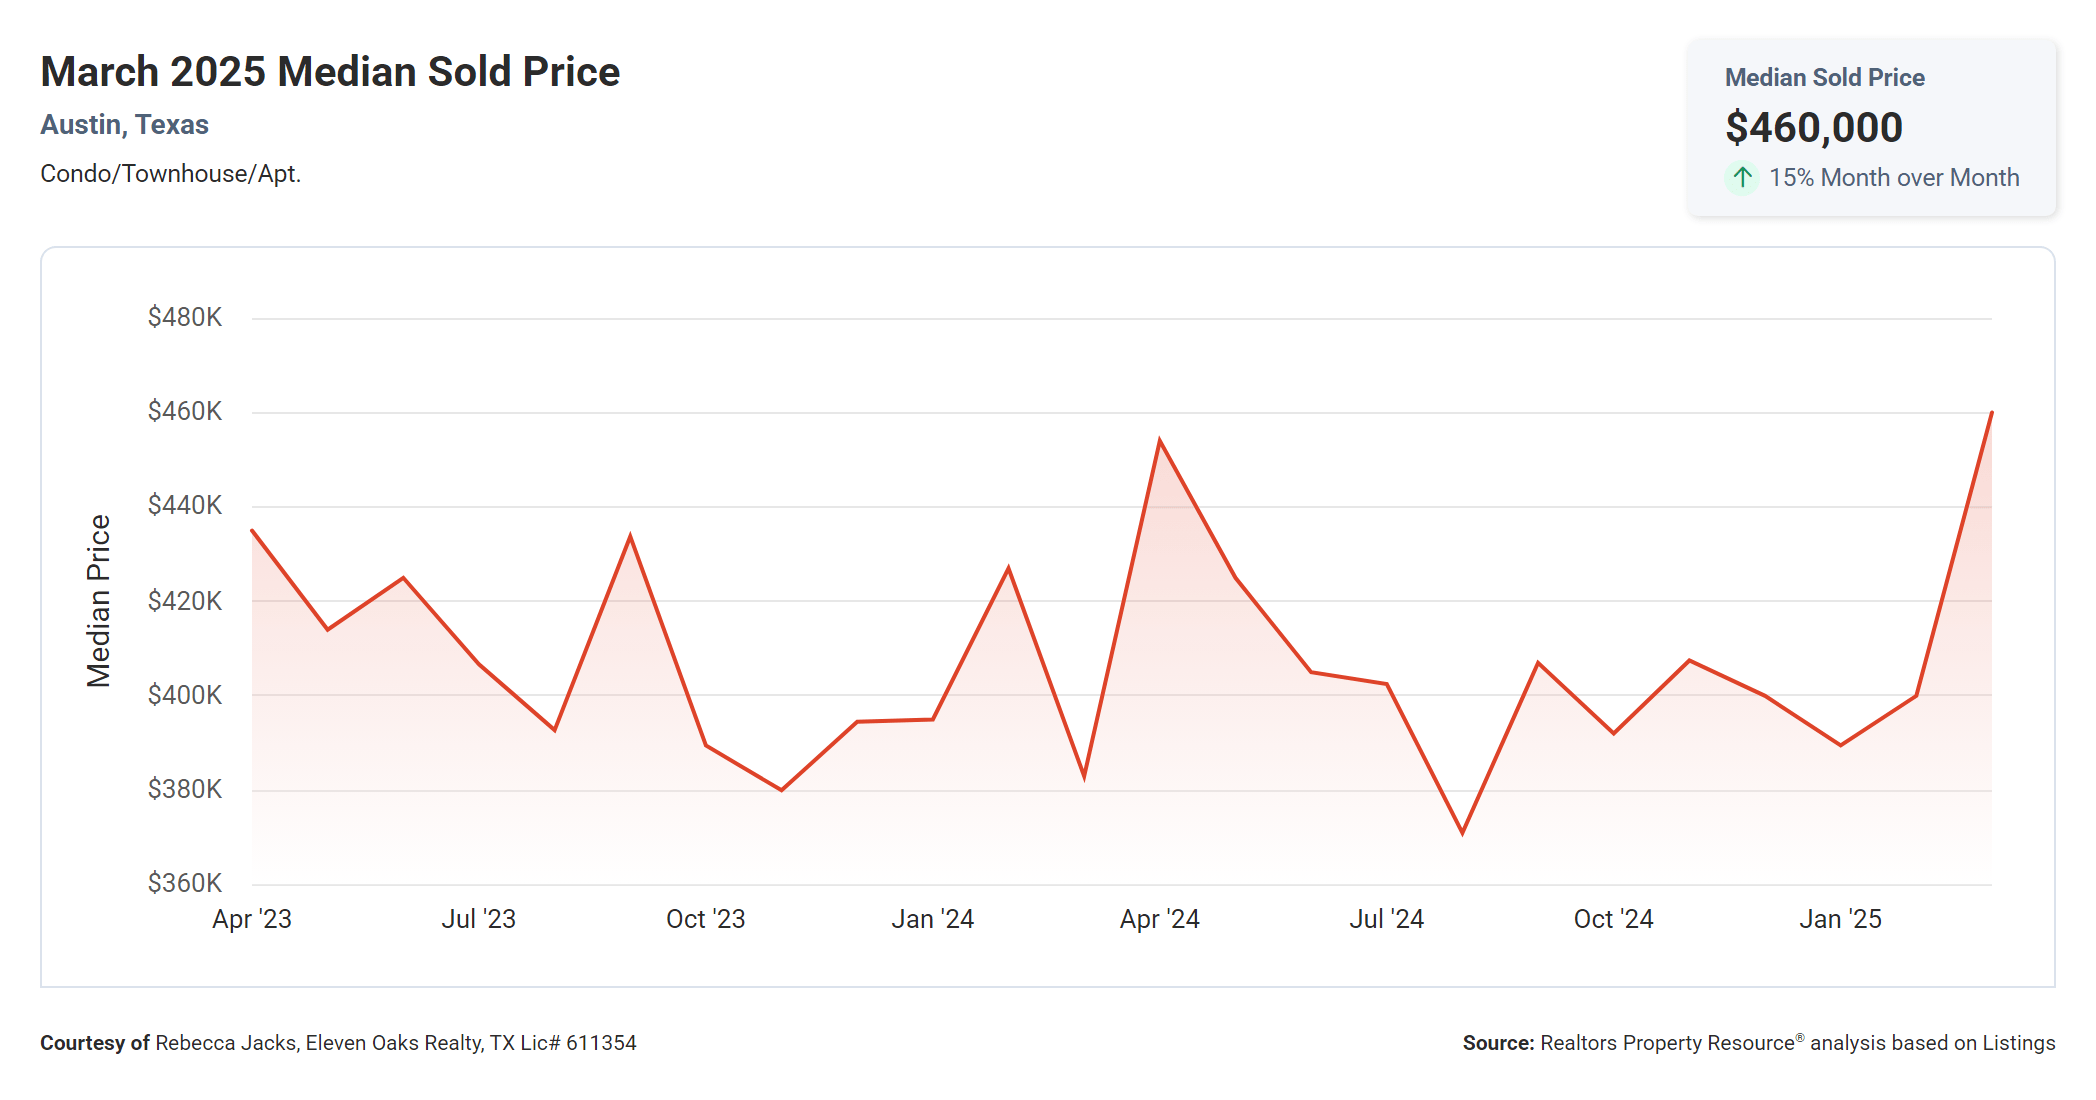The height and width of the screenshot is (1100, 2096).
Task: Select the Jan '25 x-axis label
Action: [1840, 919]
